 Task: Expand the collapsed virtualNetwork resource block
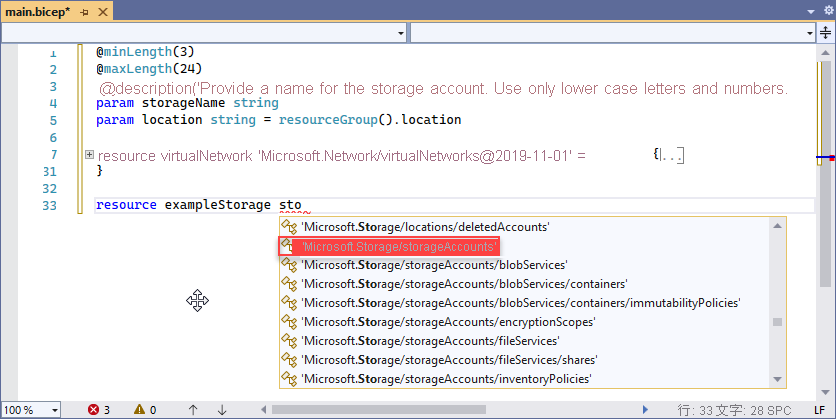pyautogui.click(x=90, y=155)
